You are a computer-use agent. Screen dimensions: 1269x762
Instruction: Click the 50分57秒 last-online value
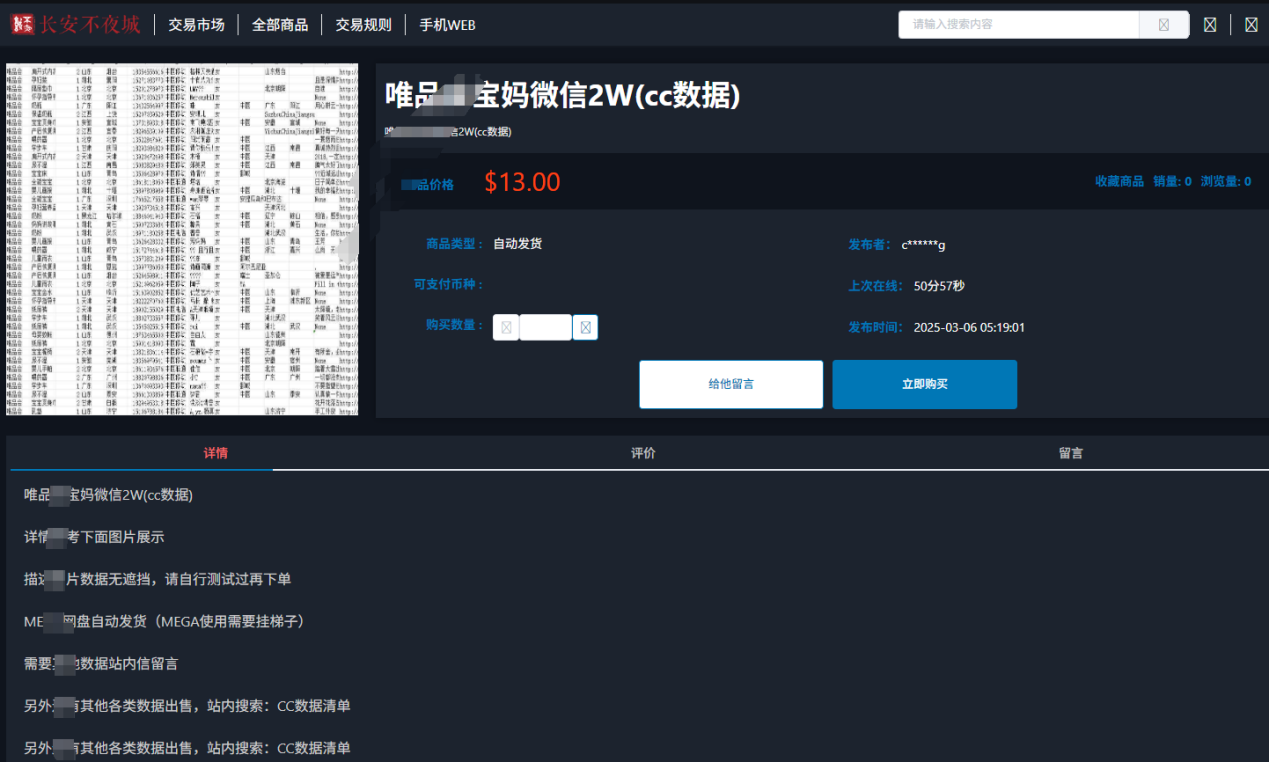(939, 286)
